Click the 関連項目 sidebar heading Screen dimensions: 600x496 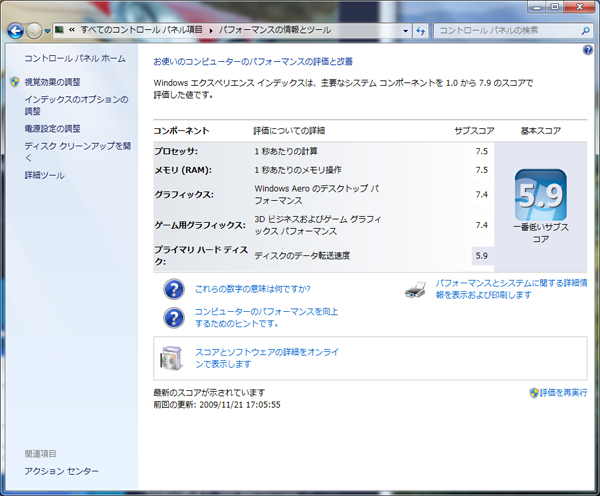point(41,454)
